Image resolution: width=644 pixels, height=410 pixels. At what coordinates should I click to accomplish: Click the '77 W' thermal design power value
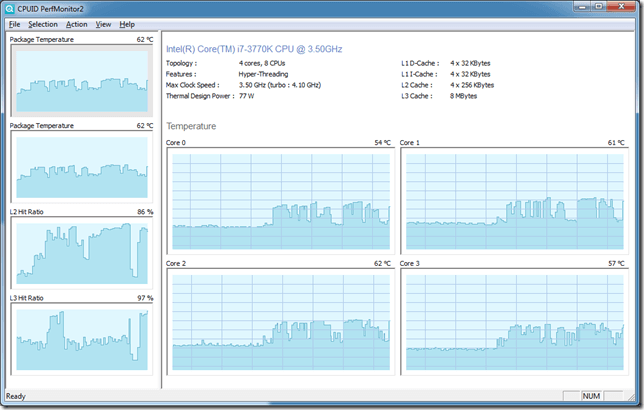coord(246,96)
